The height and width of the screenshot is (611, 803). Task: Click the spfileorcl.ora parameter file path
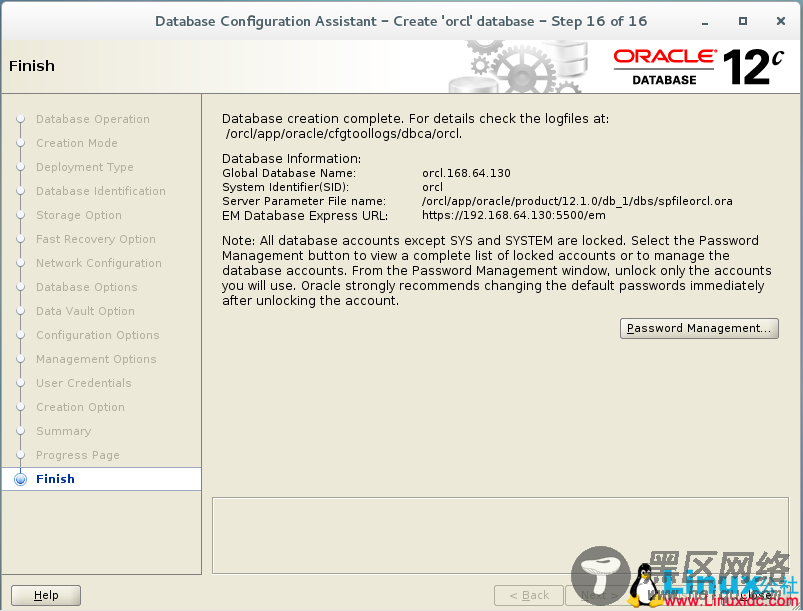click(577, 201)
